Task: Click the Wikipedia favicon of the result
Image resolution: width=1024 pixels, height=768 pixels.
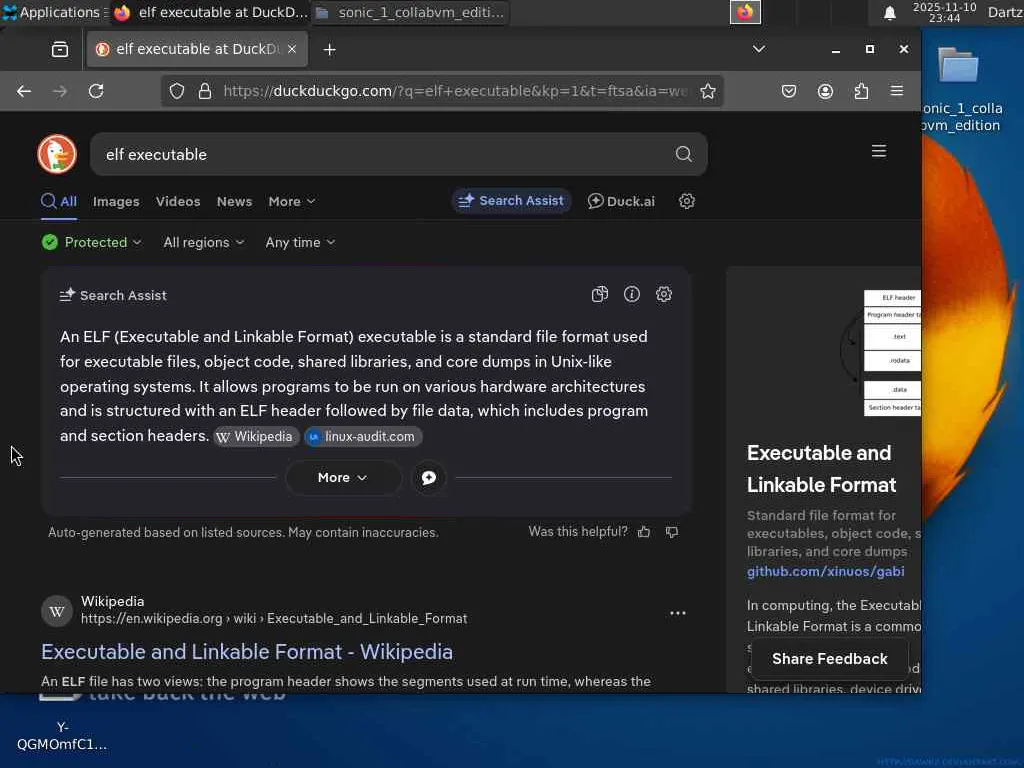Action: [x=57, y=611]
